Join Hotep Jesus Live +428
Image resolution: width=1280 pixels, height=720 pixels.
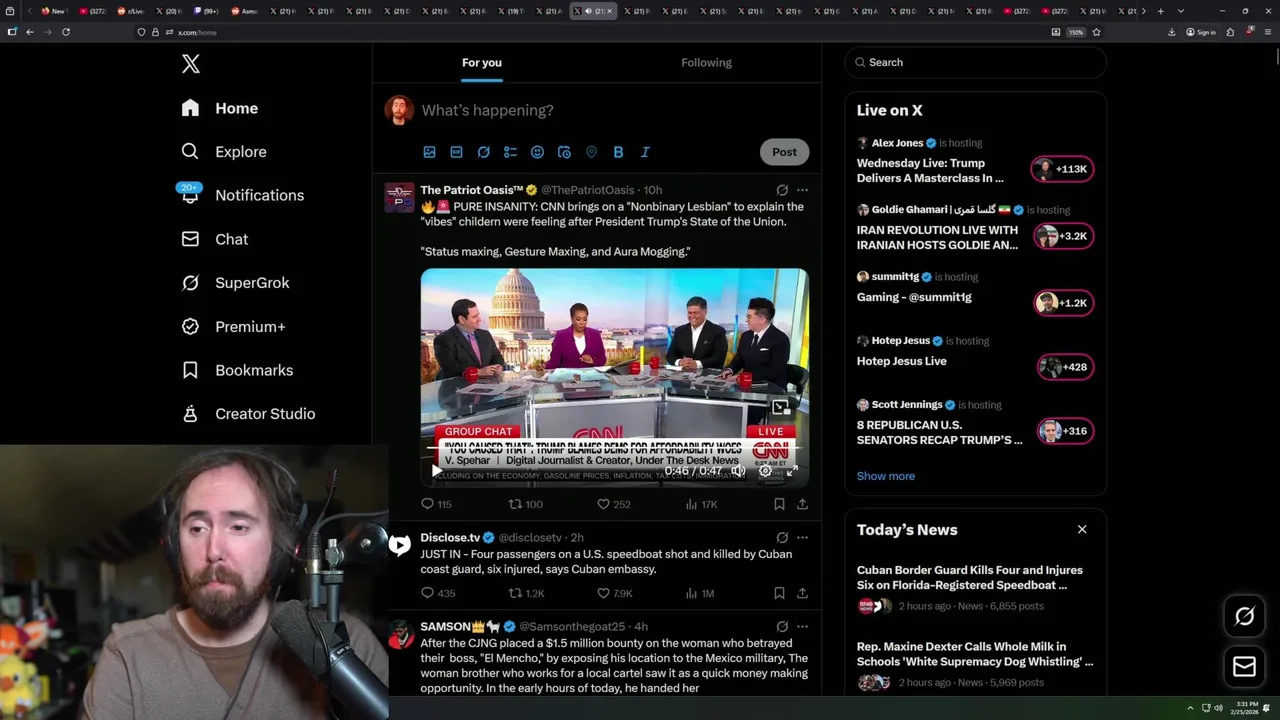point(1065,367)
